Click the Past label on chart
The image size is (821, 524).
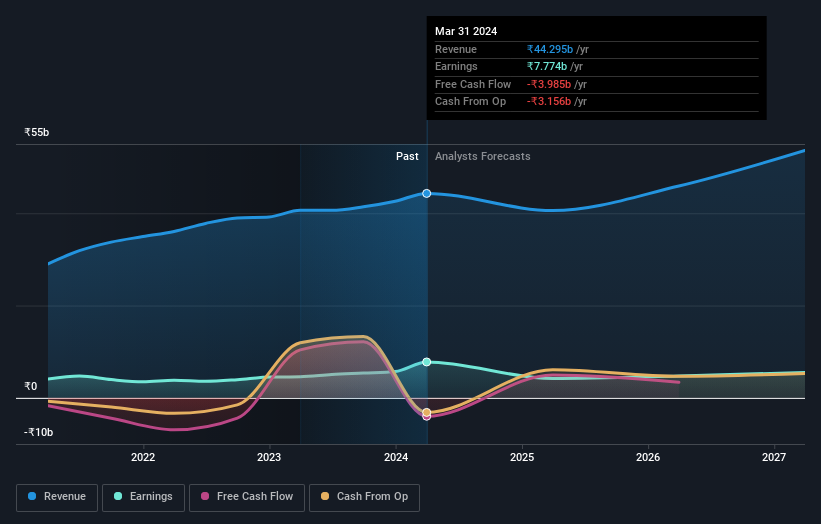[407, 156]
